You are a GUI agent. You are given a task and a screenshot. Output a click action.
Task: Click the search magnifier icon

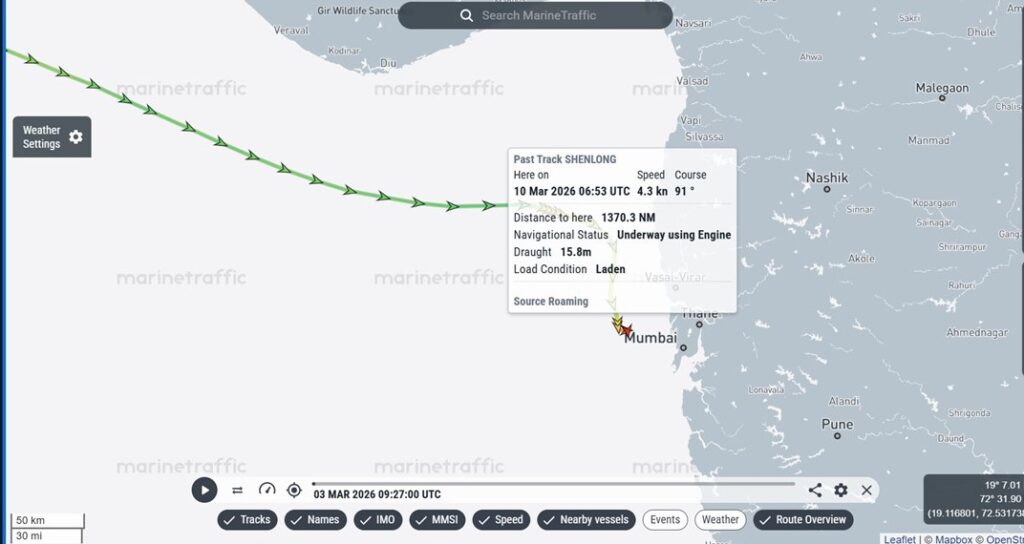(x=466, y=15)
